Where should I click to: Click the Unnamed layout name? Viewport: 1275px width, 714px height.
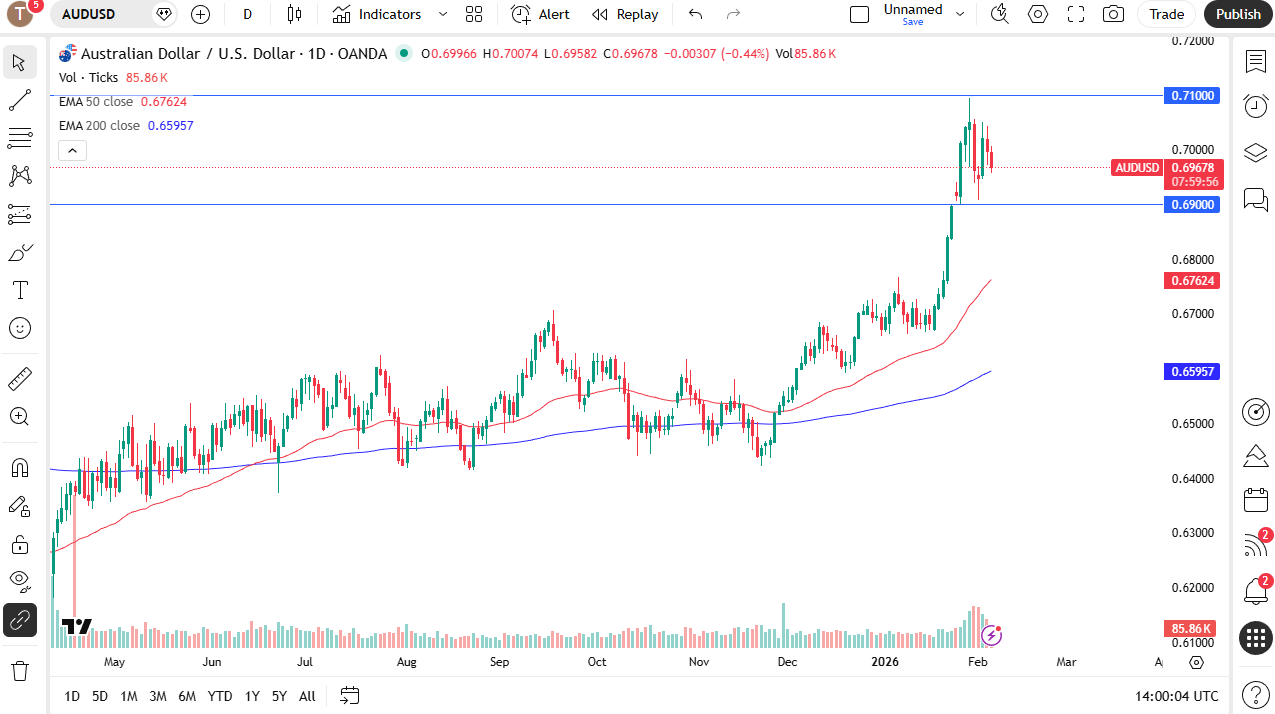coord(912,10)
